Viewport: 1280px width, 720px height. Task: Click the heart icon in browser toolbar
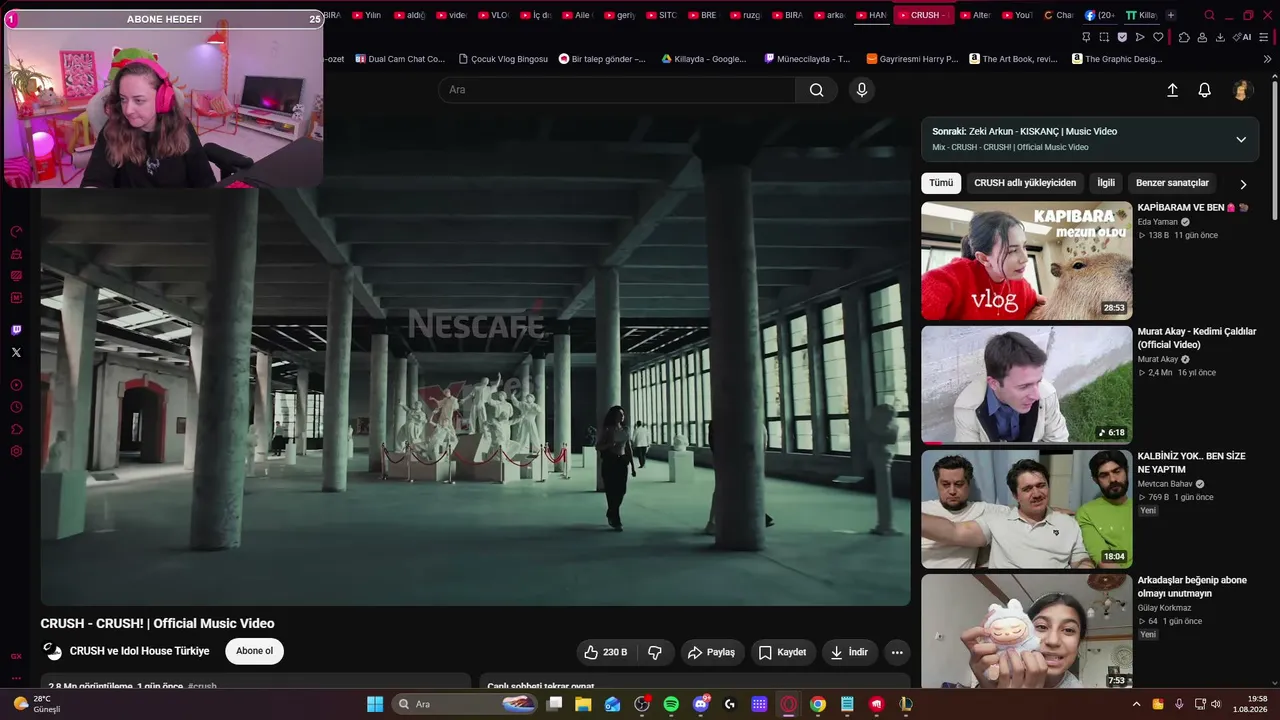[1158, 37]
